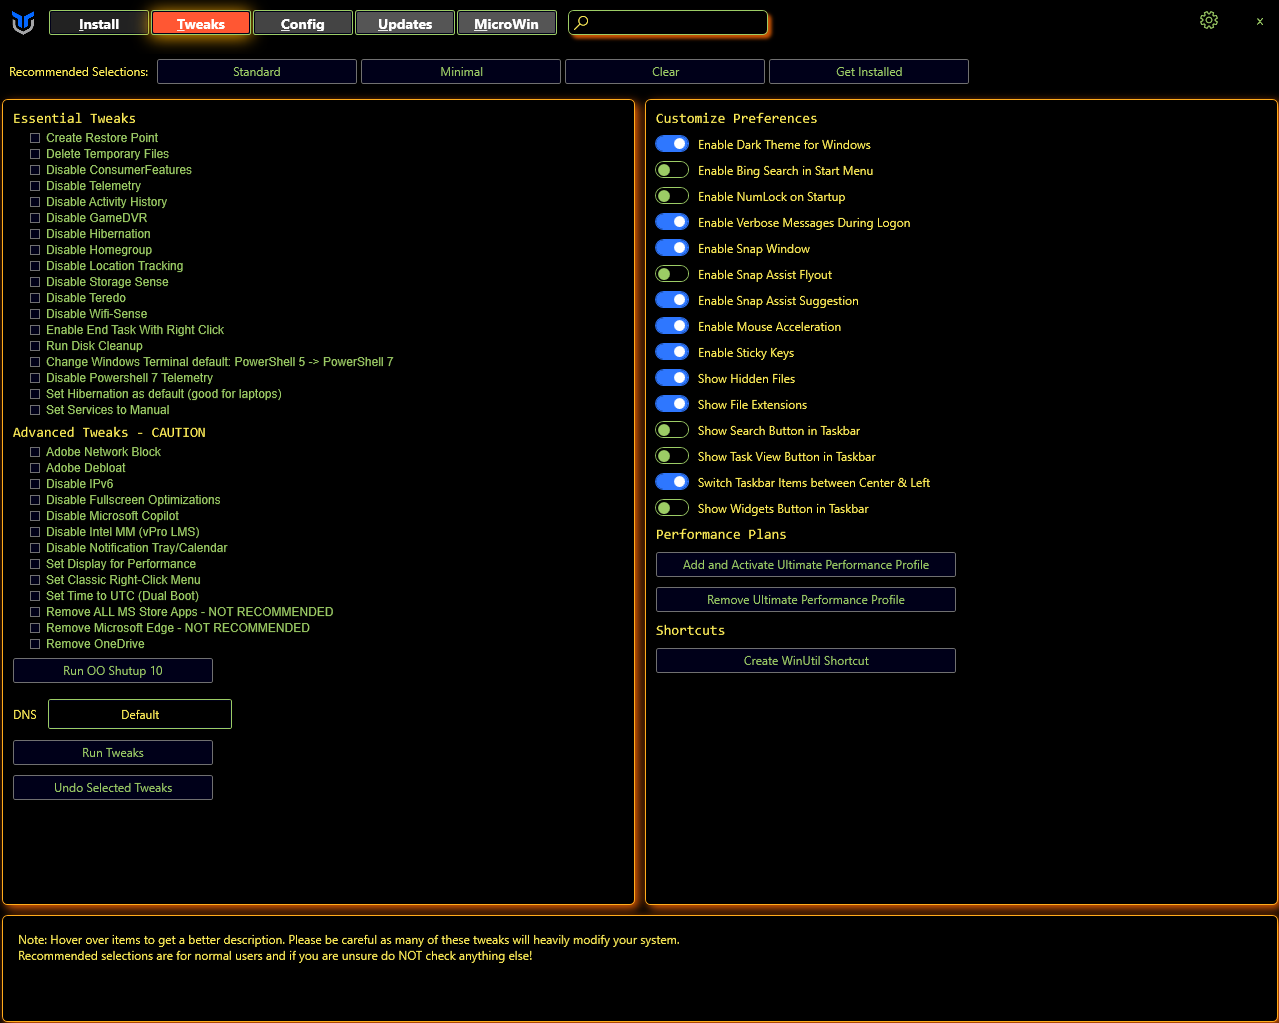Screen dimensions: 1279x1023
Task: Toggle Bing Search in Start Menu
Action: point(671,169)
